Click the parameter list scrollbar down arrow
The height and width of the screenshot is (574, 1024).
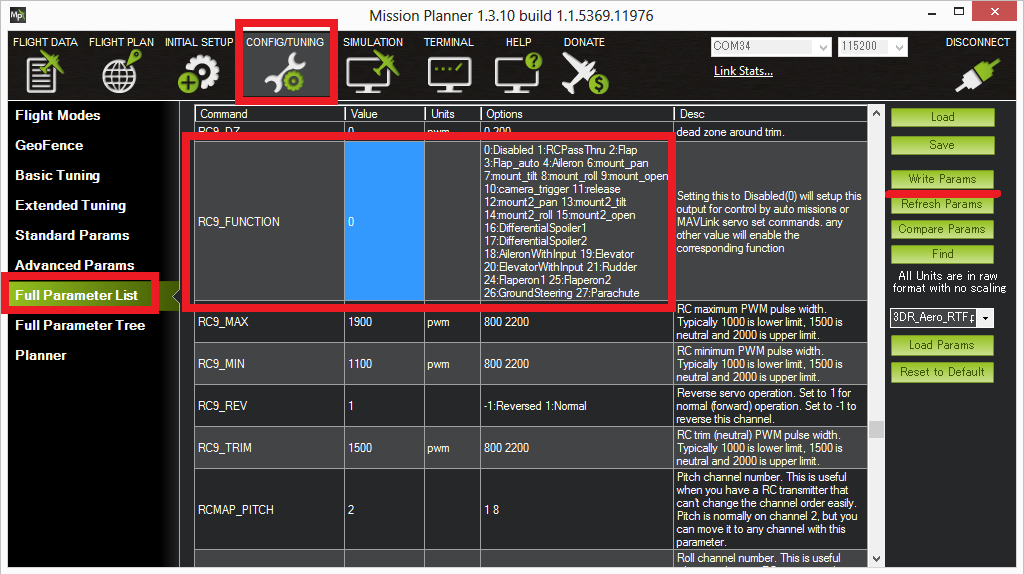pyautogui.click(x=876, y=559)
